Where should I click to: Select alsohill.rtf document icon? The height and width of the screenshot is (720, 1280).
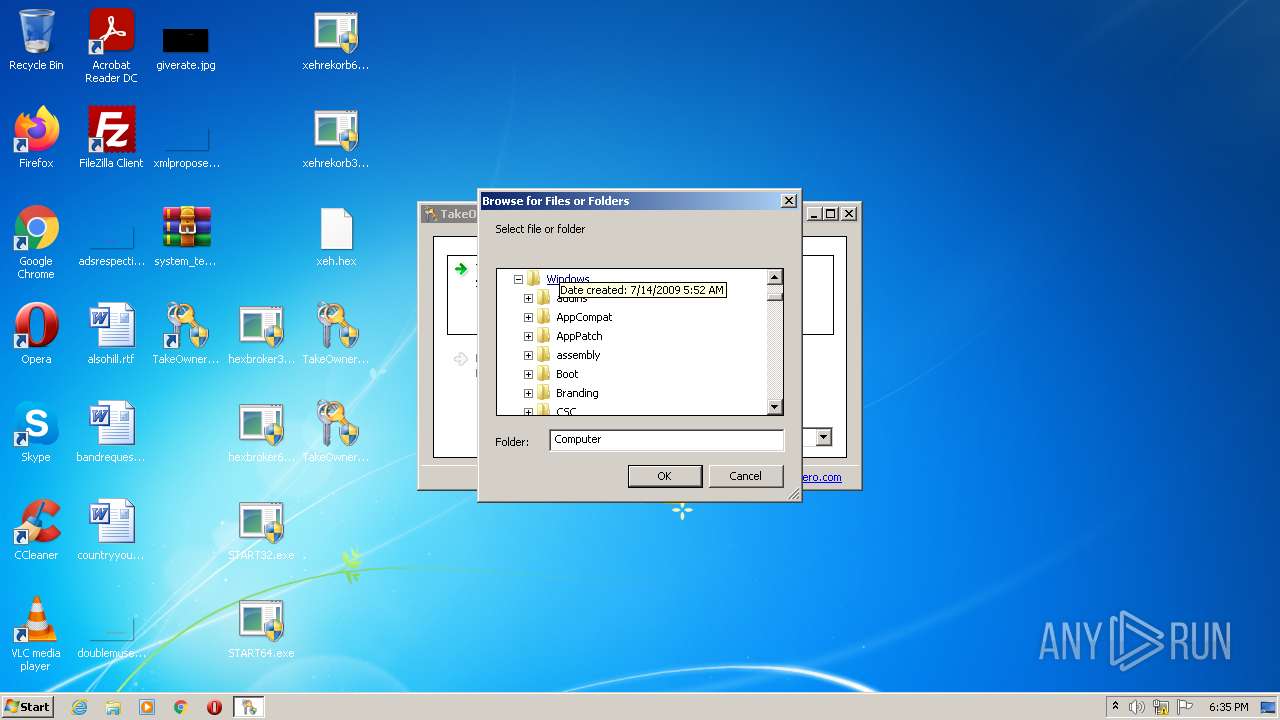tap(111, 334)
